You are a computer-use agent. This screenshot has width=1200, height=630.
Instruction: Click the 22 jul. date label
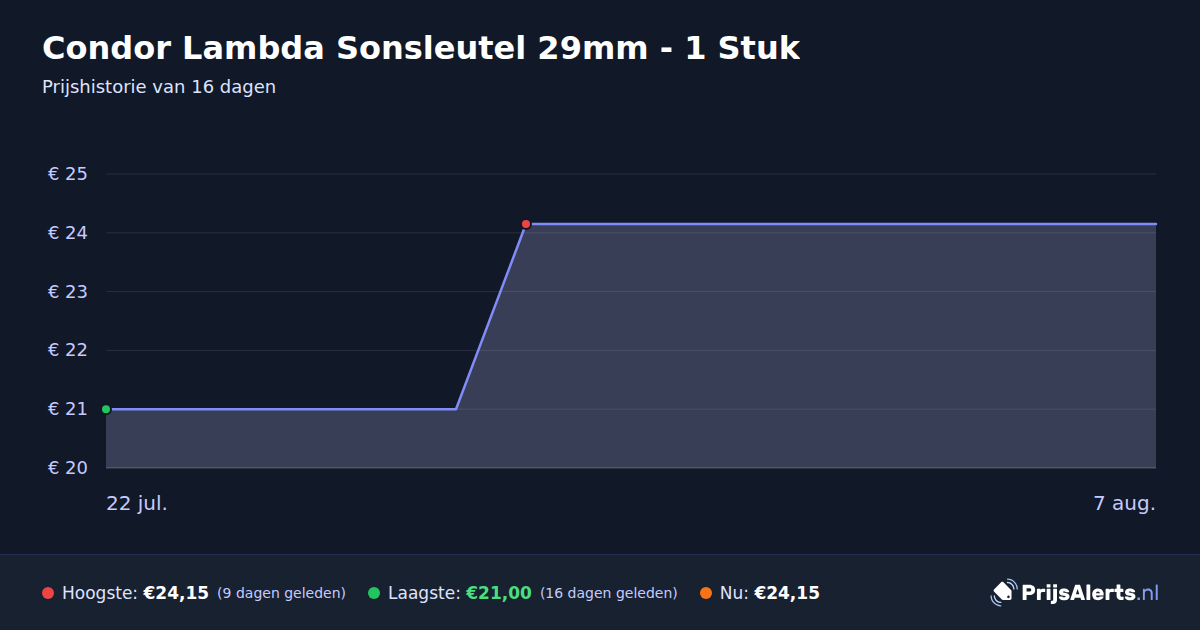tap(137, 504)
